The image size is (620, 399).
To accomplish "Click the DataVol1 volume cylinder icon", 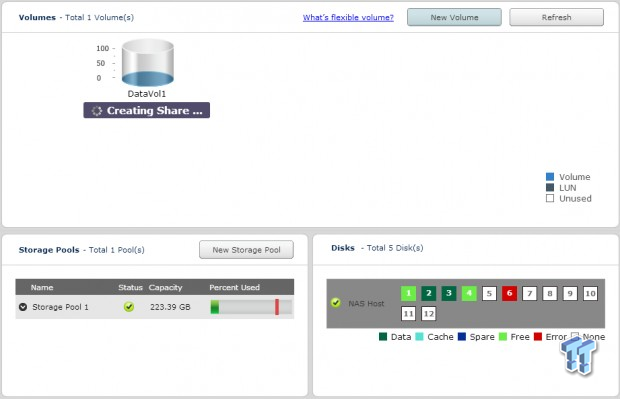I will click(x=147, y=62).
